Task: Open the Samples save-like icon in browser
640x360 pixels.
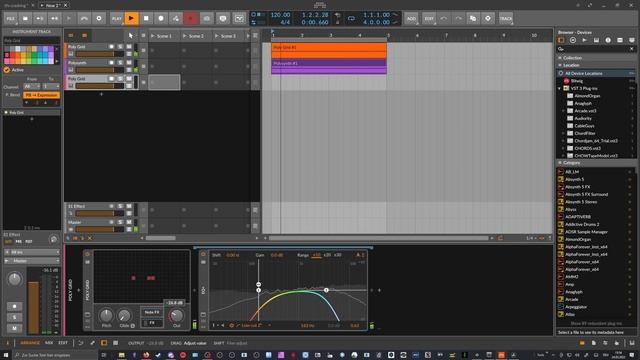Action: [596, 40]
